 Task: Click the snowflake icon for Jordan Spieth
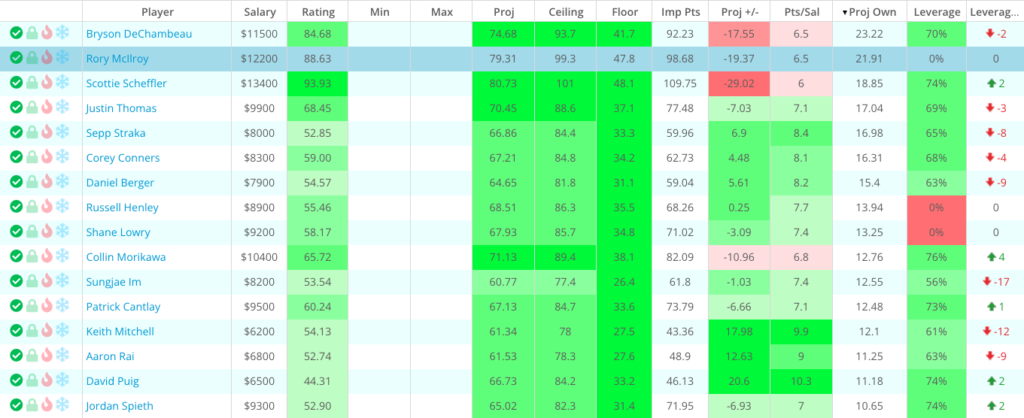click(63, 406)
